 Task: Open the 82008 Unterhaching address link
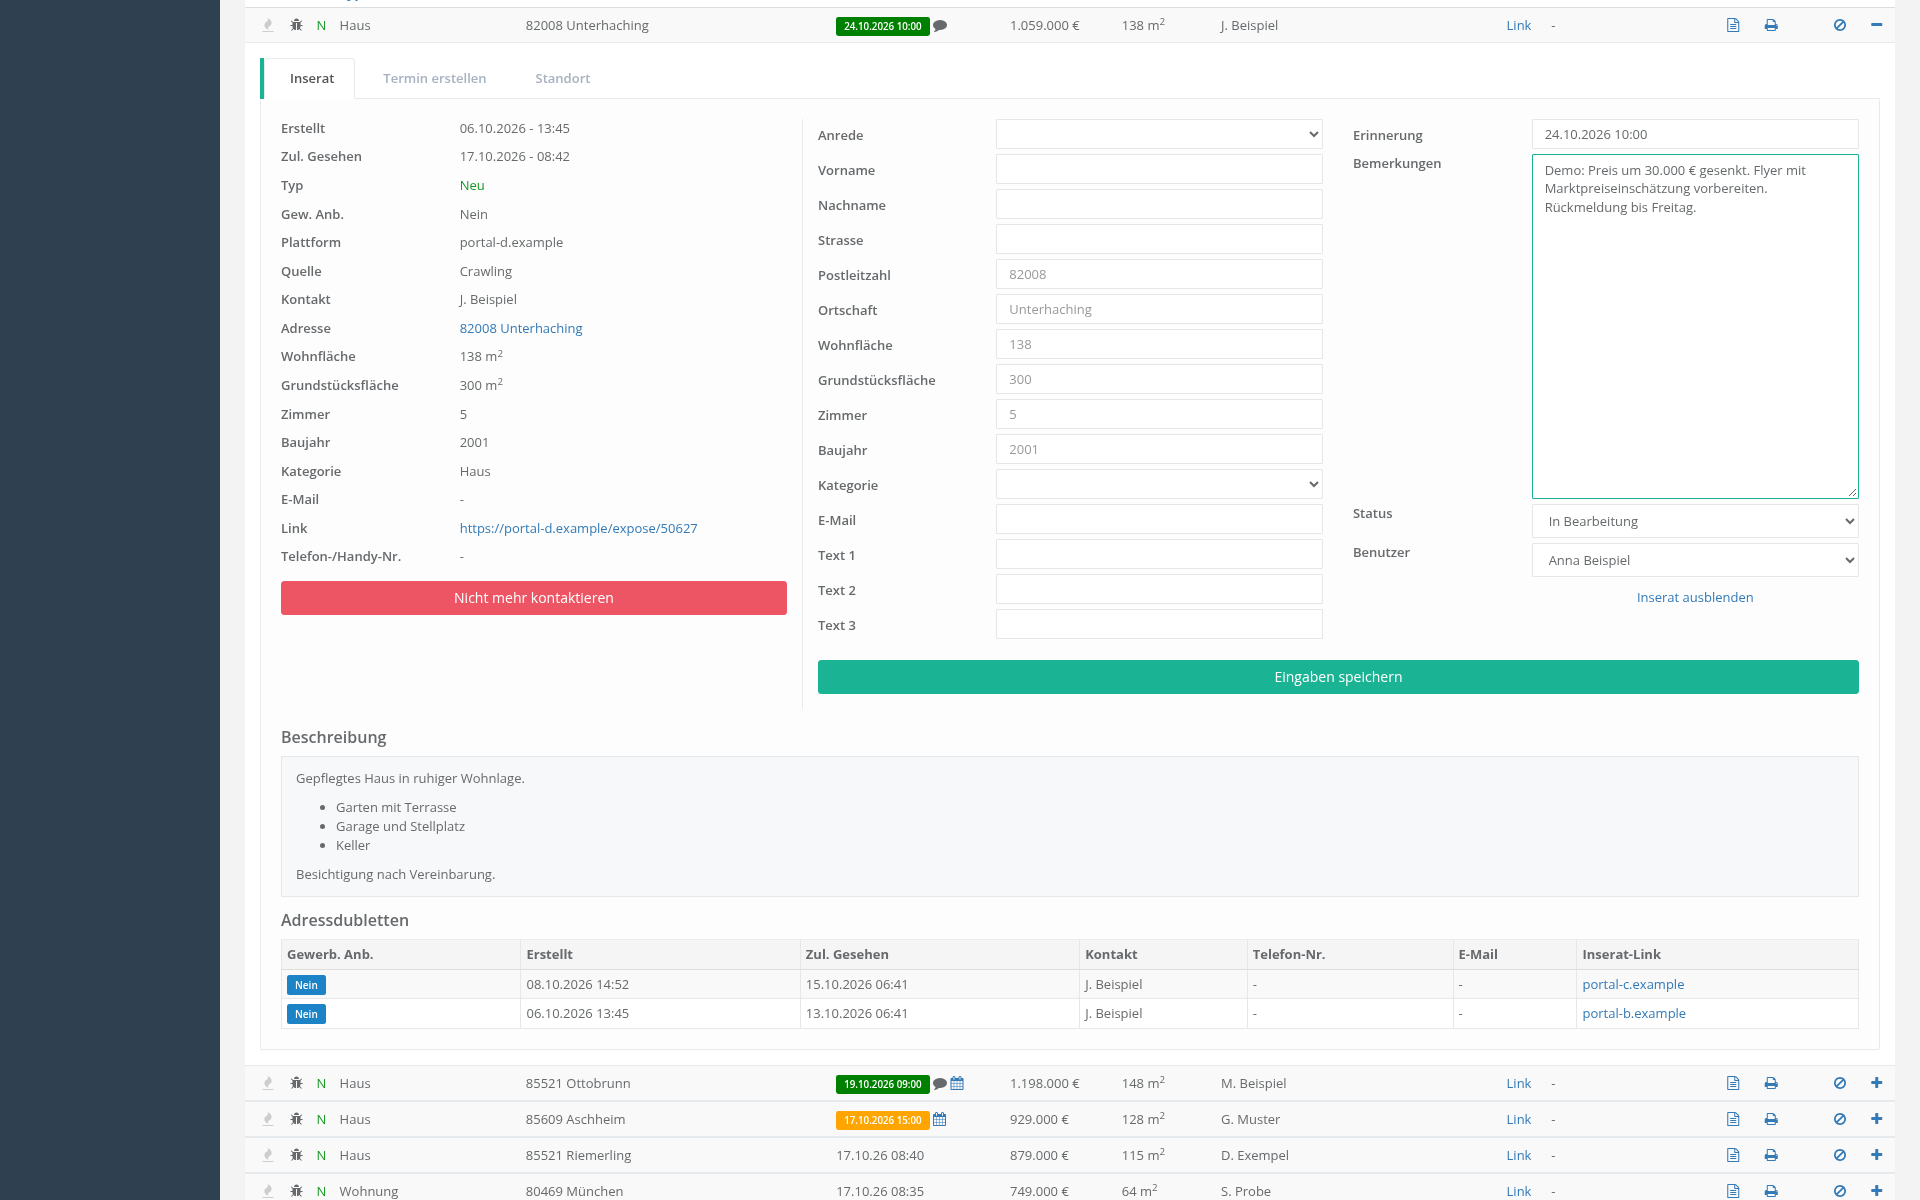521,328
